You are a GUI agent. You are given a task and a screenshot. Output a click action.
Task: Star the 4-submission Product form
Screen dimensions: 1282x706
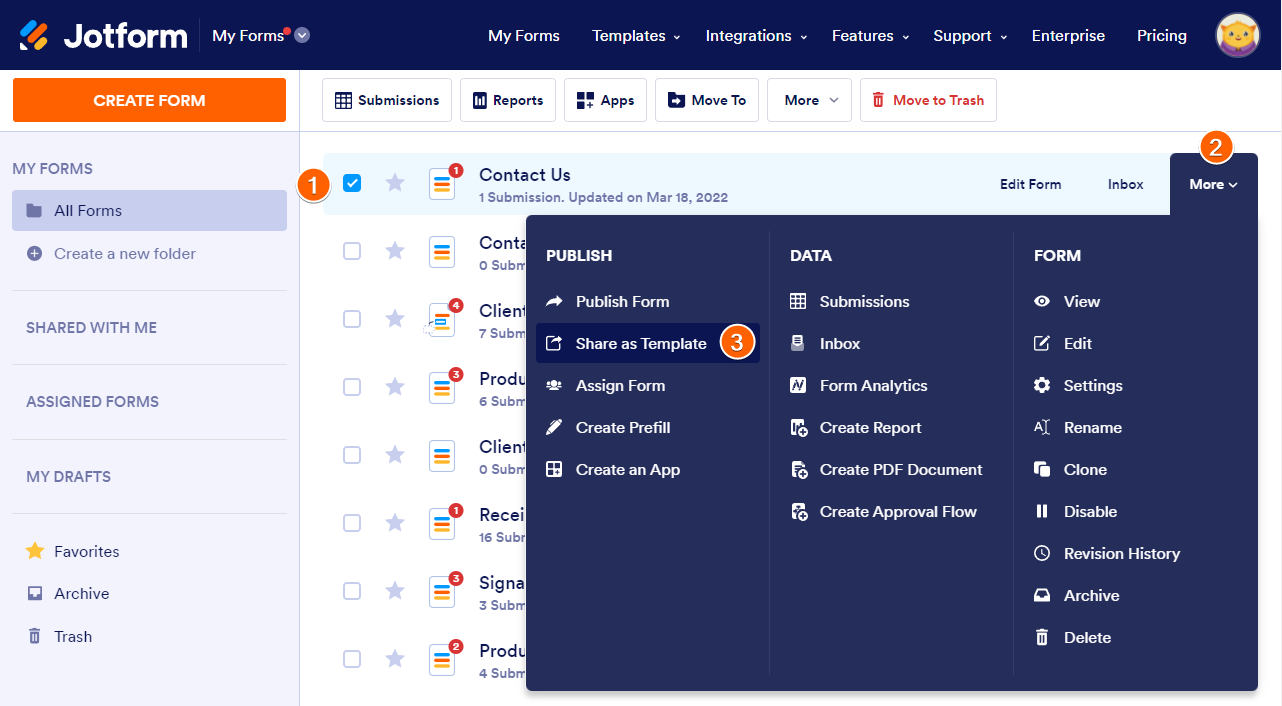click(395, 658)
